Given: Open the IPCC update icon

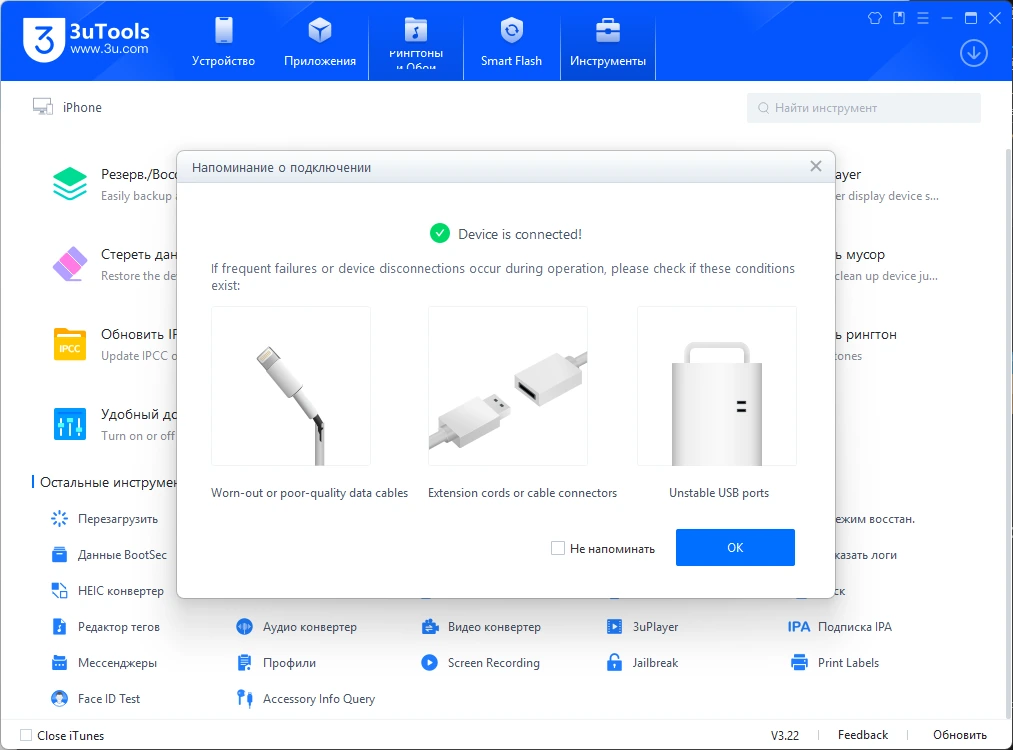Looking at the screenshot, I should [x=70, y=344].
